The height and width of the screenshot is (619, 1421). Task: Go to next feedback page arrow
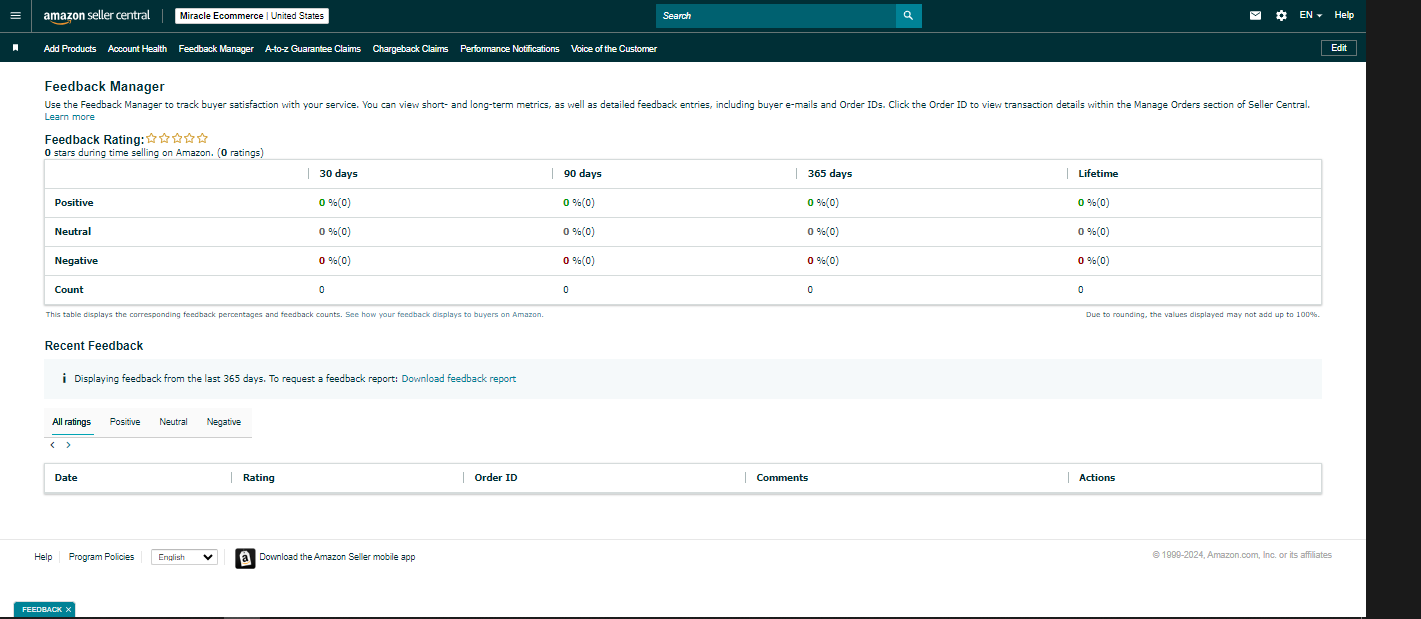[68, 445]
